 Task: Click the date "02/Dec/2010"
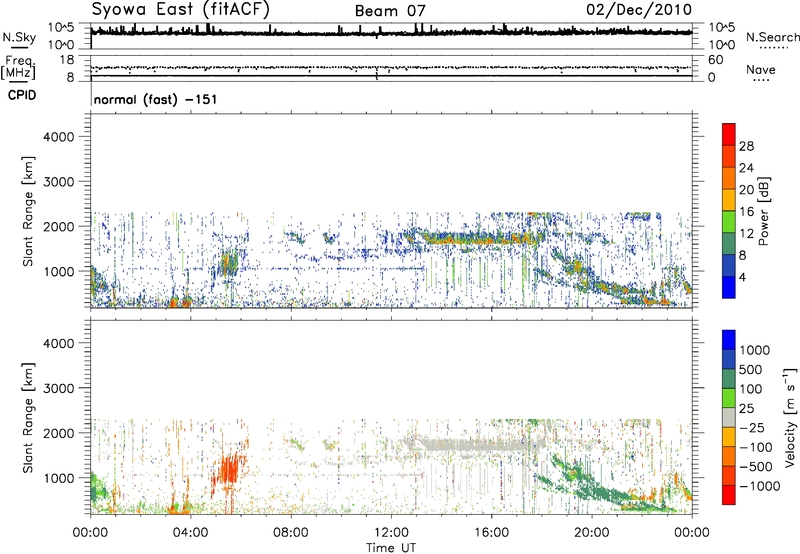[639, 10]
